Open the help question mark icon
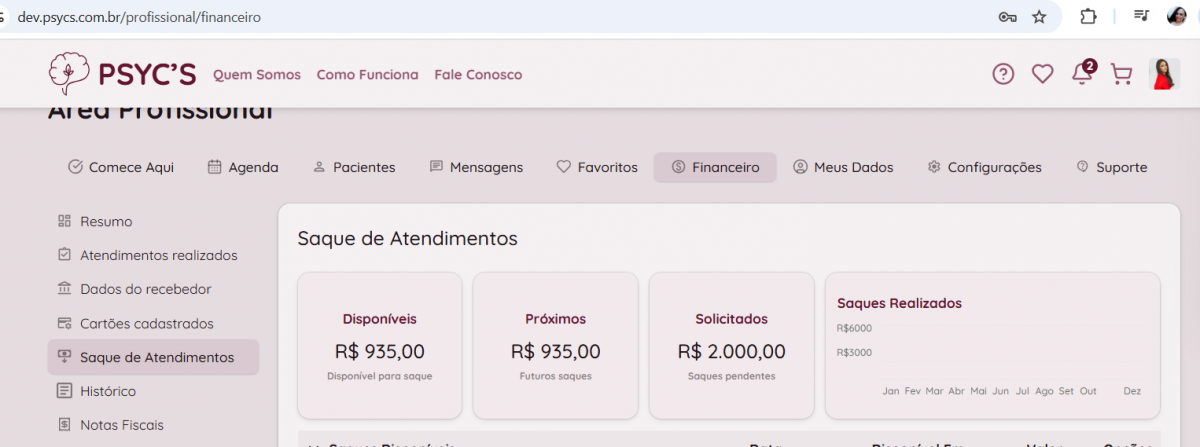The image size is (1200, 447). tap(1003, 73)
